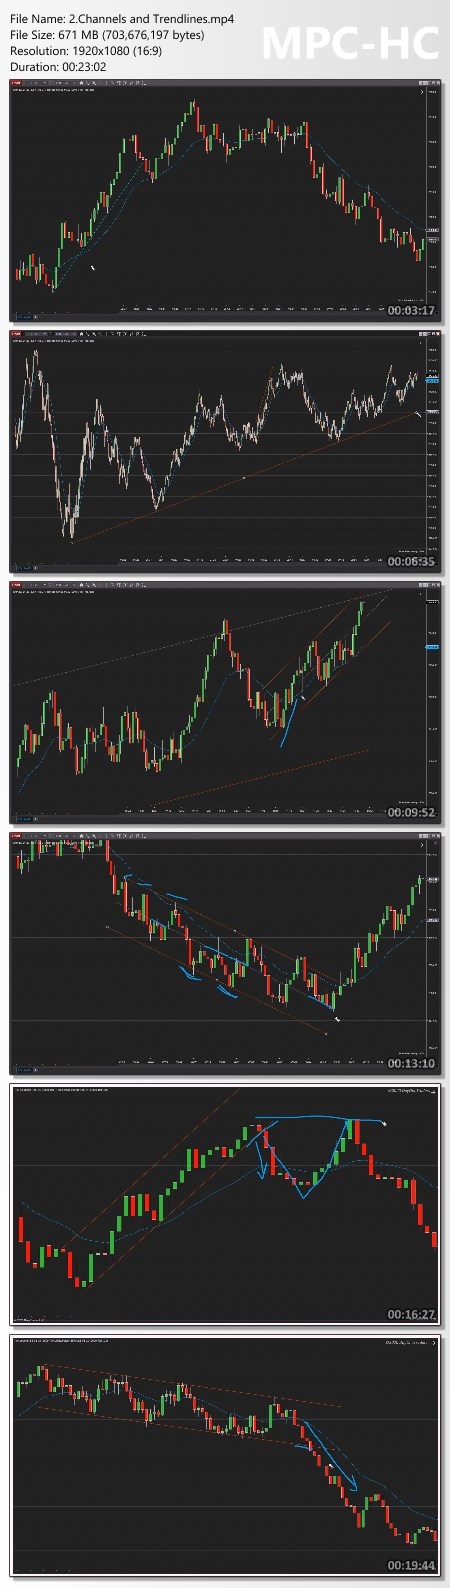Open the thumbnail timestamped 00:03:17
450x1588 pixels.
point(225,202)
